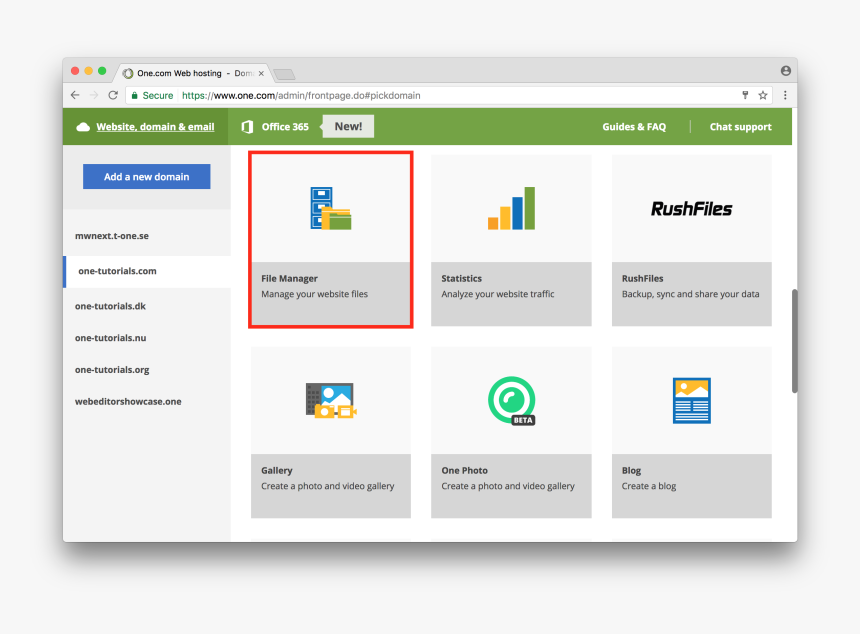The image size is (860, 634).
Task: Click the One Photo title text
Action: coord(464,471)
